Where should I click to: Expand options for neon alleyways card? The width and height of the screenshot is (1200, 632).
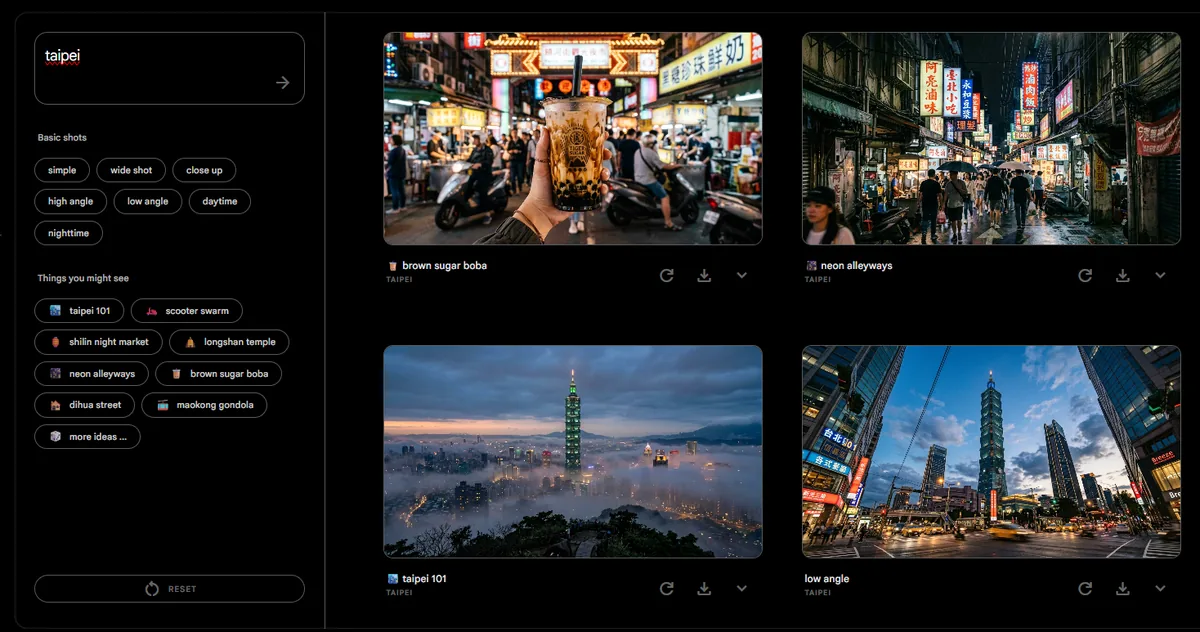[x=1160, y=275]
